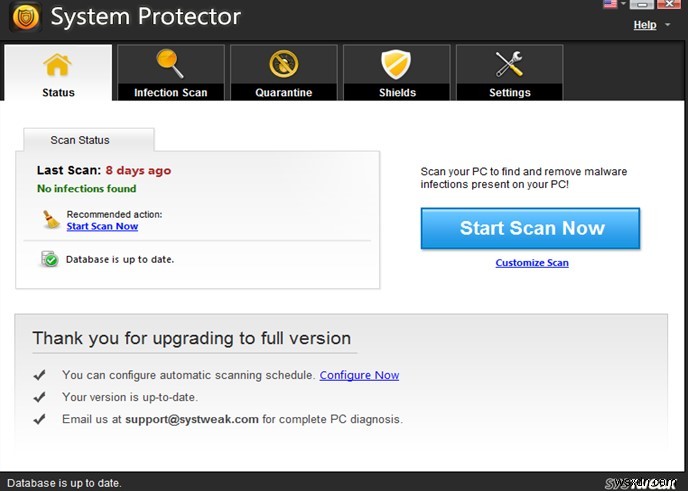Click the database up-to-date check icon

click(x=50, y=259)
